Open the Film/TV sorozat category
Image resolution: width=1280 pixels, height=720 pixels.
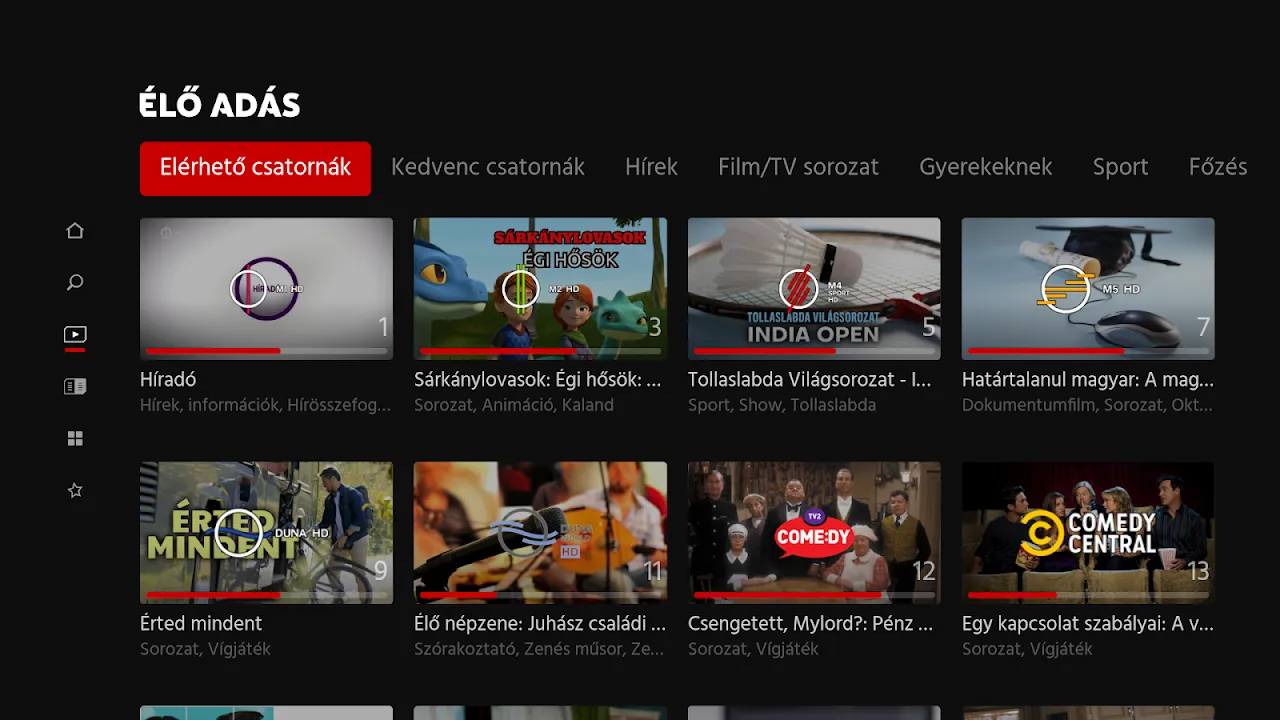[798, 168]
